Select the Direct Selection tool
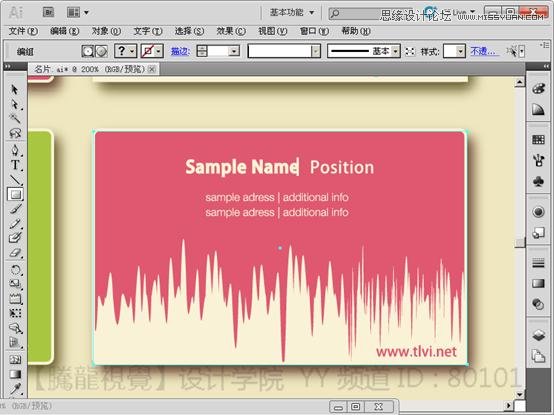Screen dimensions: 554x415 14,104
